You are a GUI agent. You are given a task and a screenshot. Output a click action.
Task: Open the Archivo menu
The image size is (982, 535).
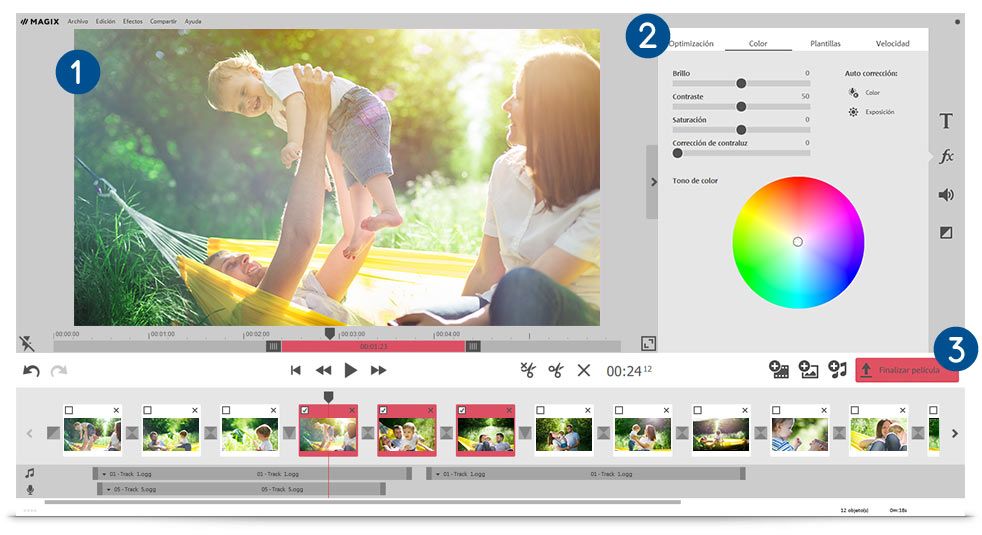tap(78, 21)
